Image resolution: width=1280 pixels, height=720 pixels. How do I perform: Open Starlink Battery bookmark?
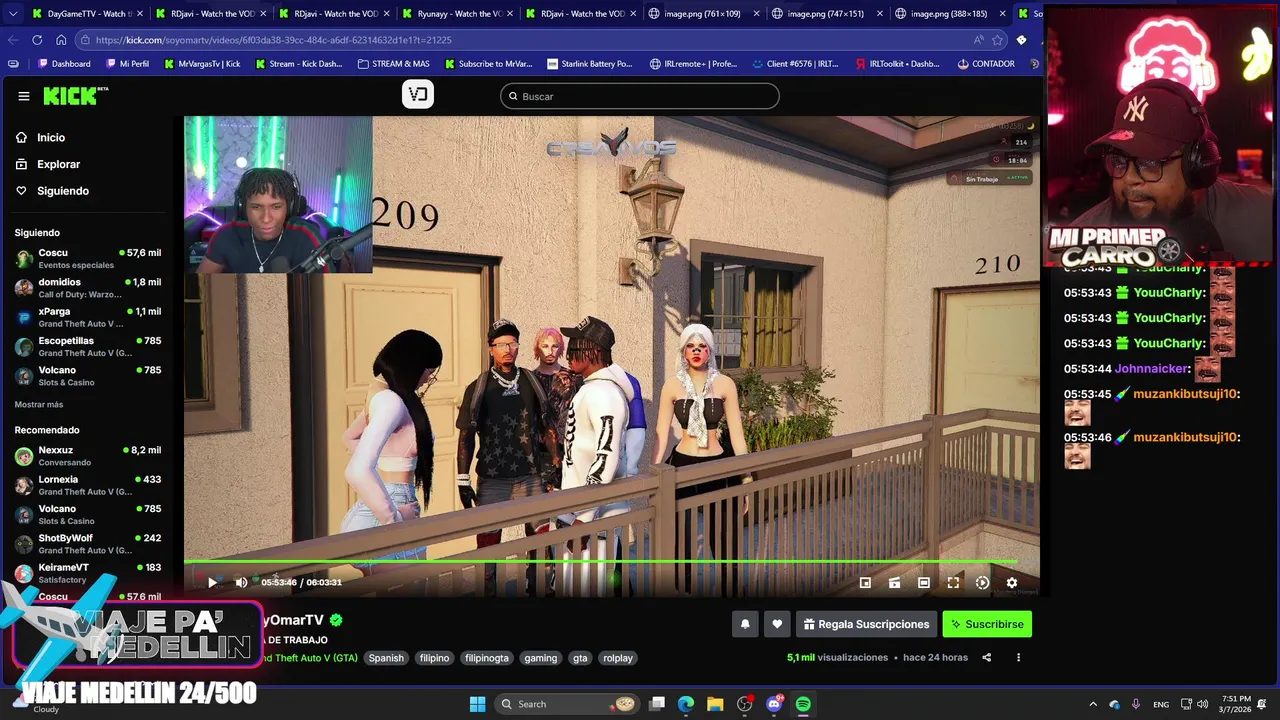590,64
